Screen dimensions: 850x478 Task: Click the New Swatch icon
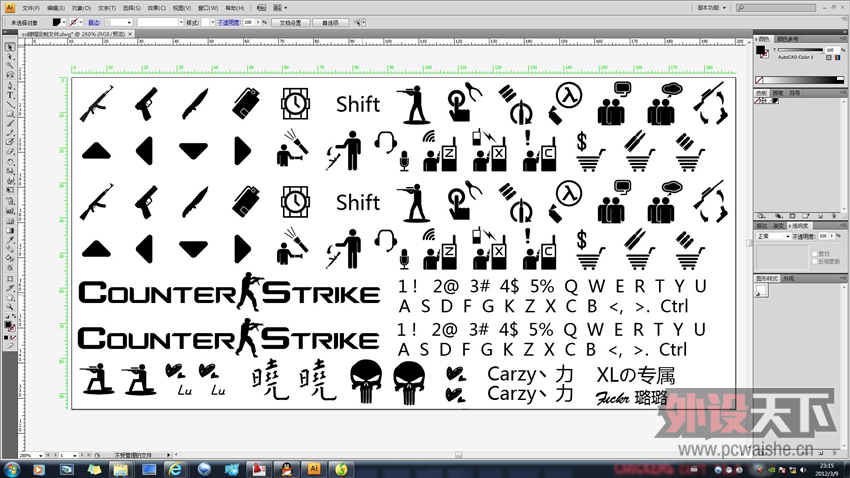point(819,216)
